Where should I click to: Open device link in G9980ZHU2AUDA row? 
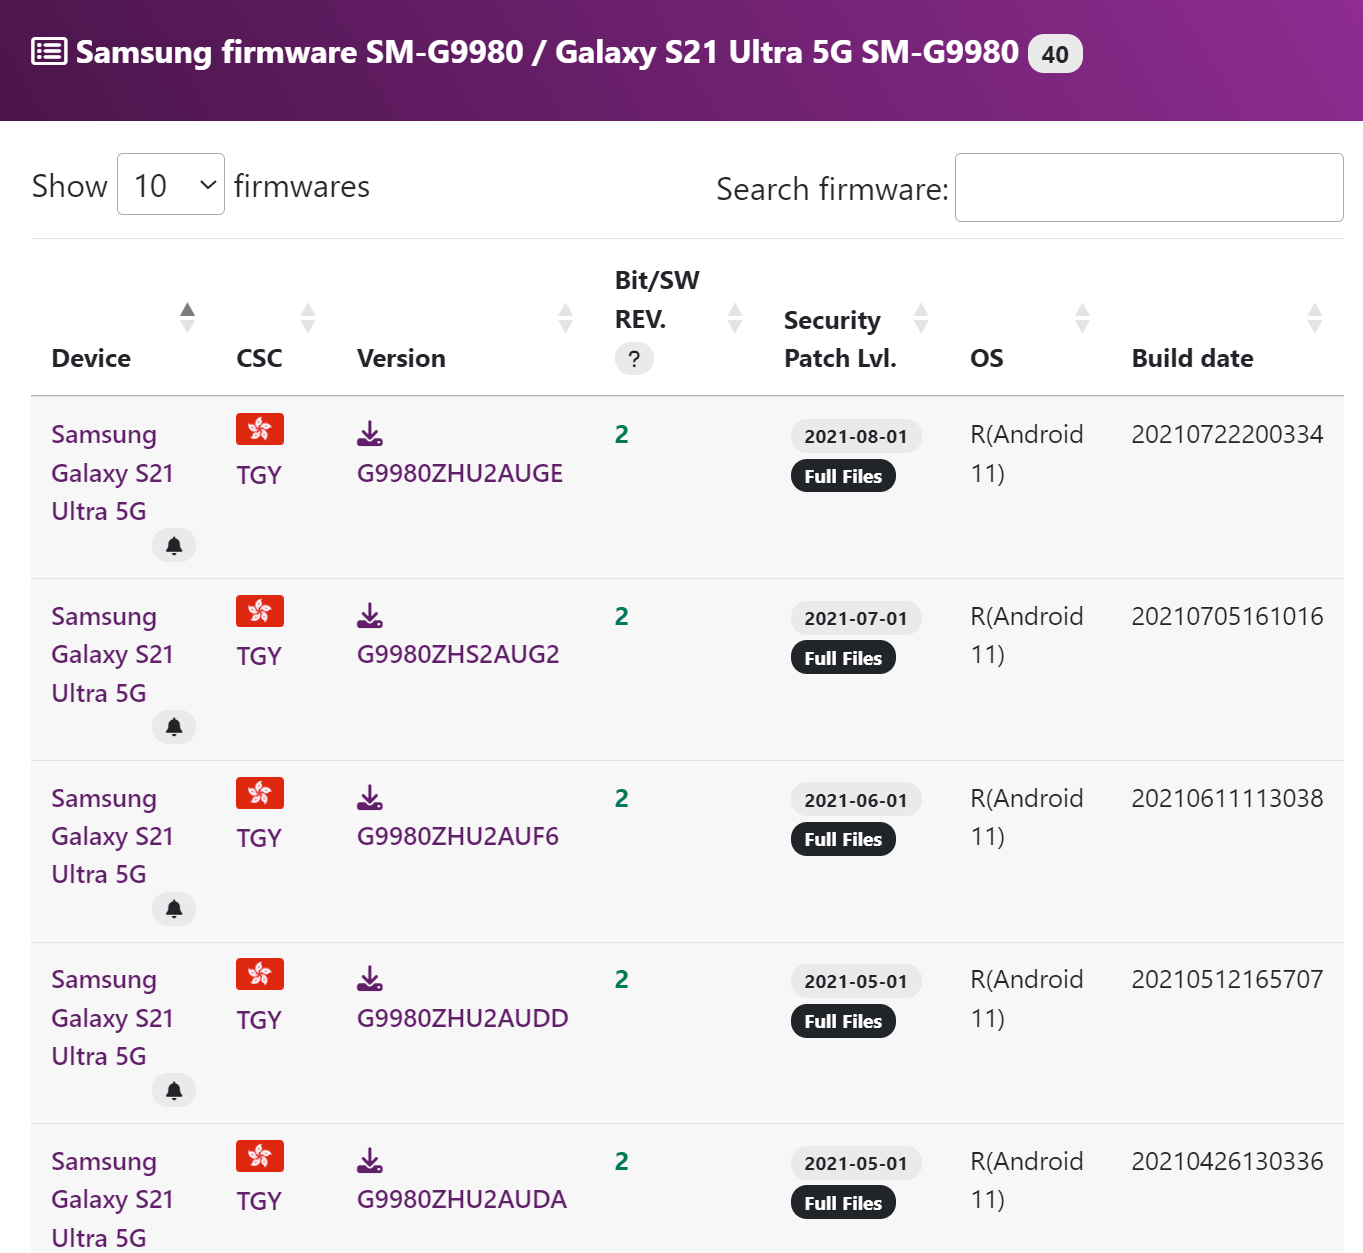point(112,1199)
